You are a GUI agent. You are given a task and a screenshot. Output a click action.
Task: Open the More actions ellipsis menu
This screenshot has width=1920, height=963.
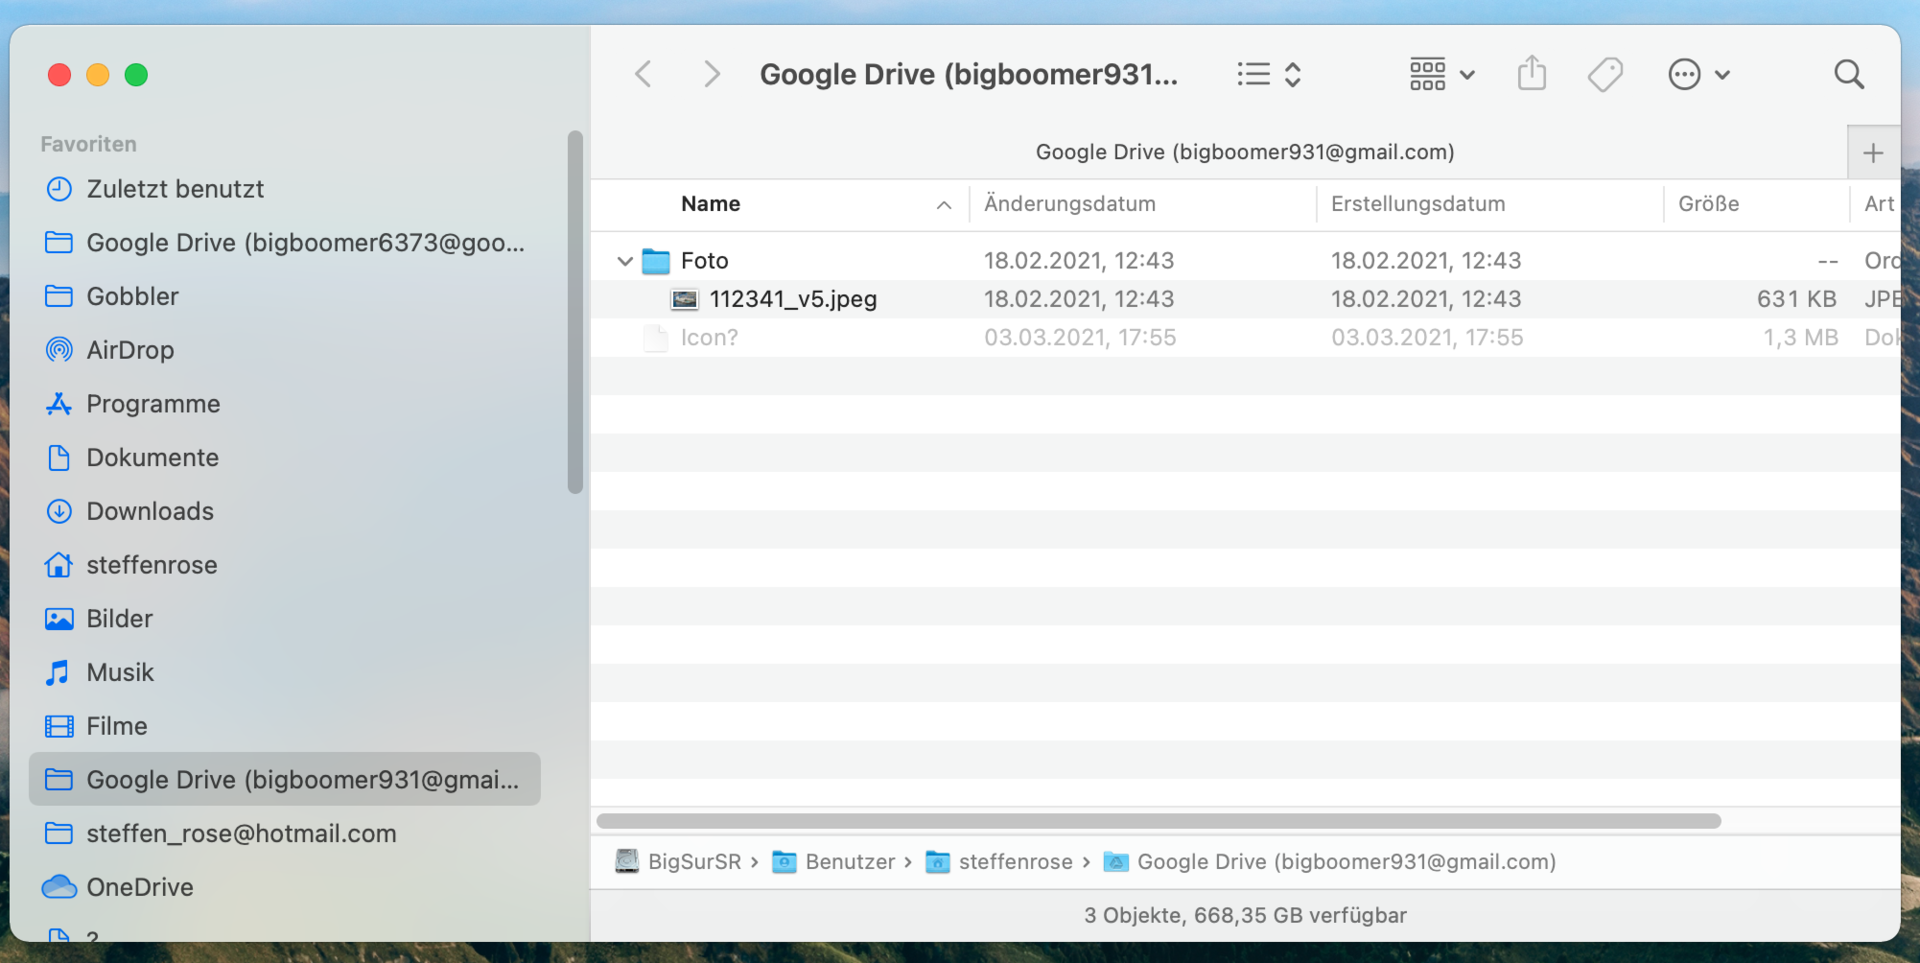[x=1698, y=74]
